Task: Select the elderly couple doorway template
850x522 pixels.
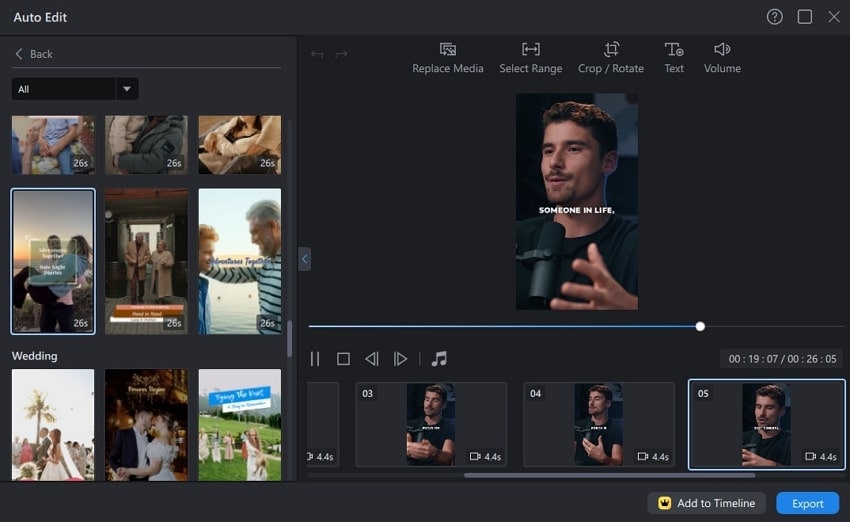Action: coord(146,261)
